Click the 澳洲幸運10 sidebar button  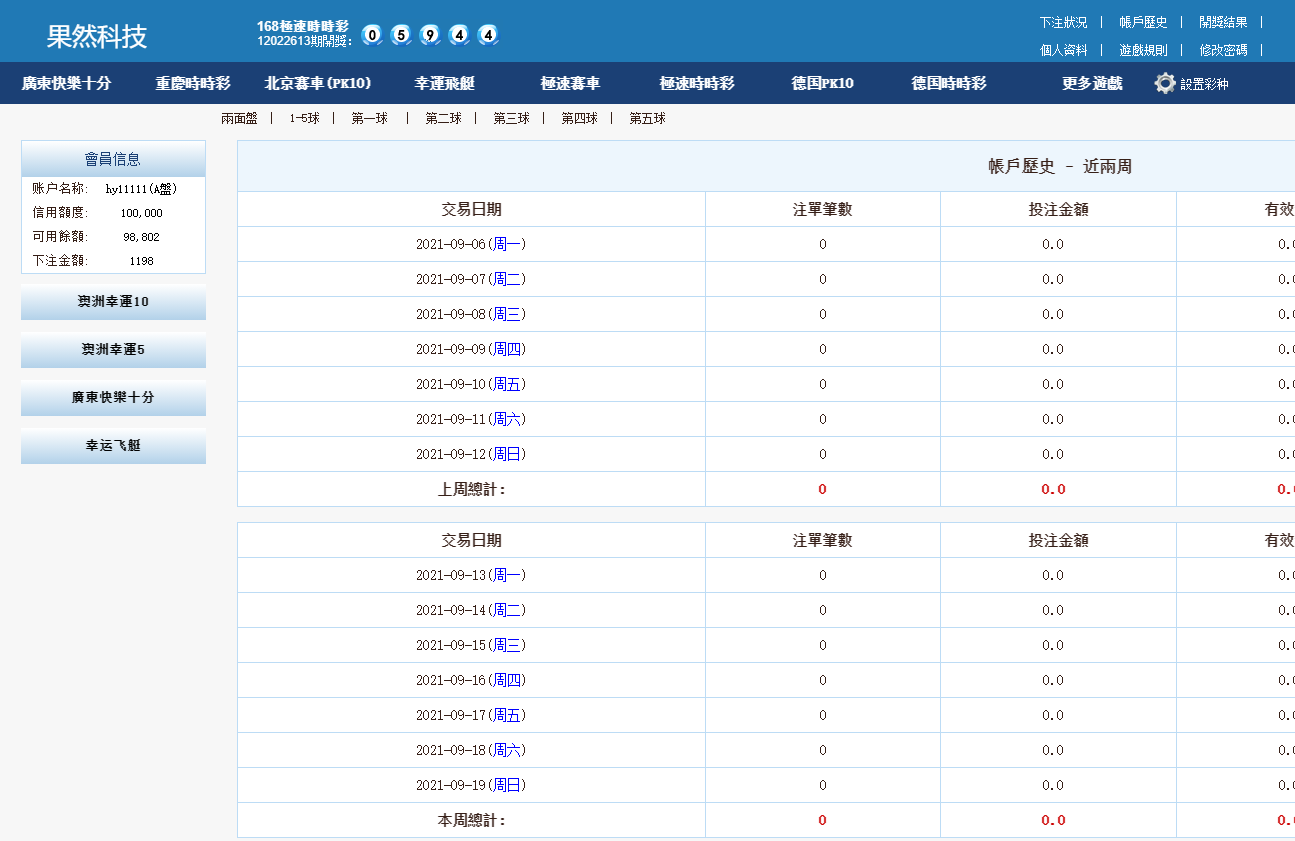[113, 302]
